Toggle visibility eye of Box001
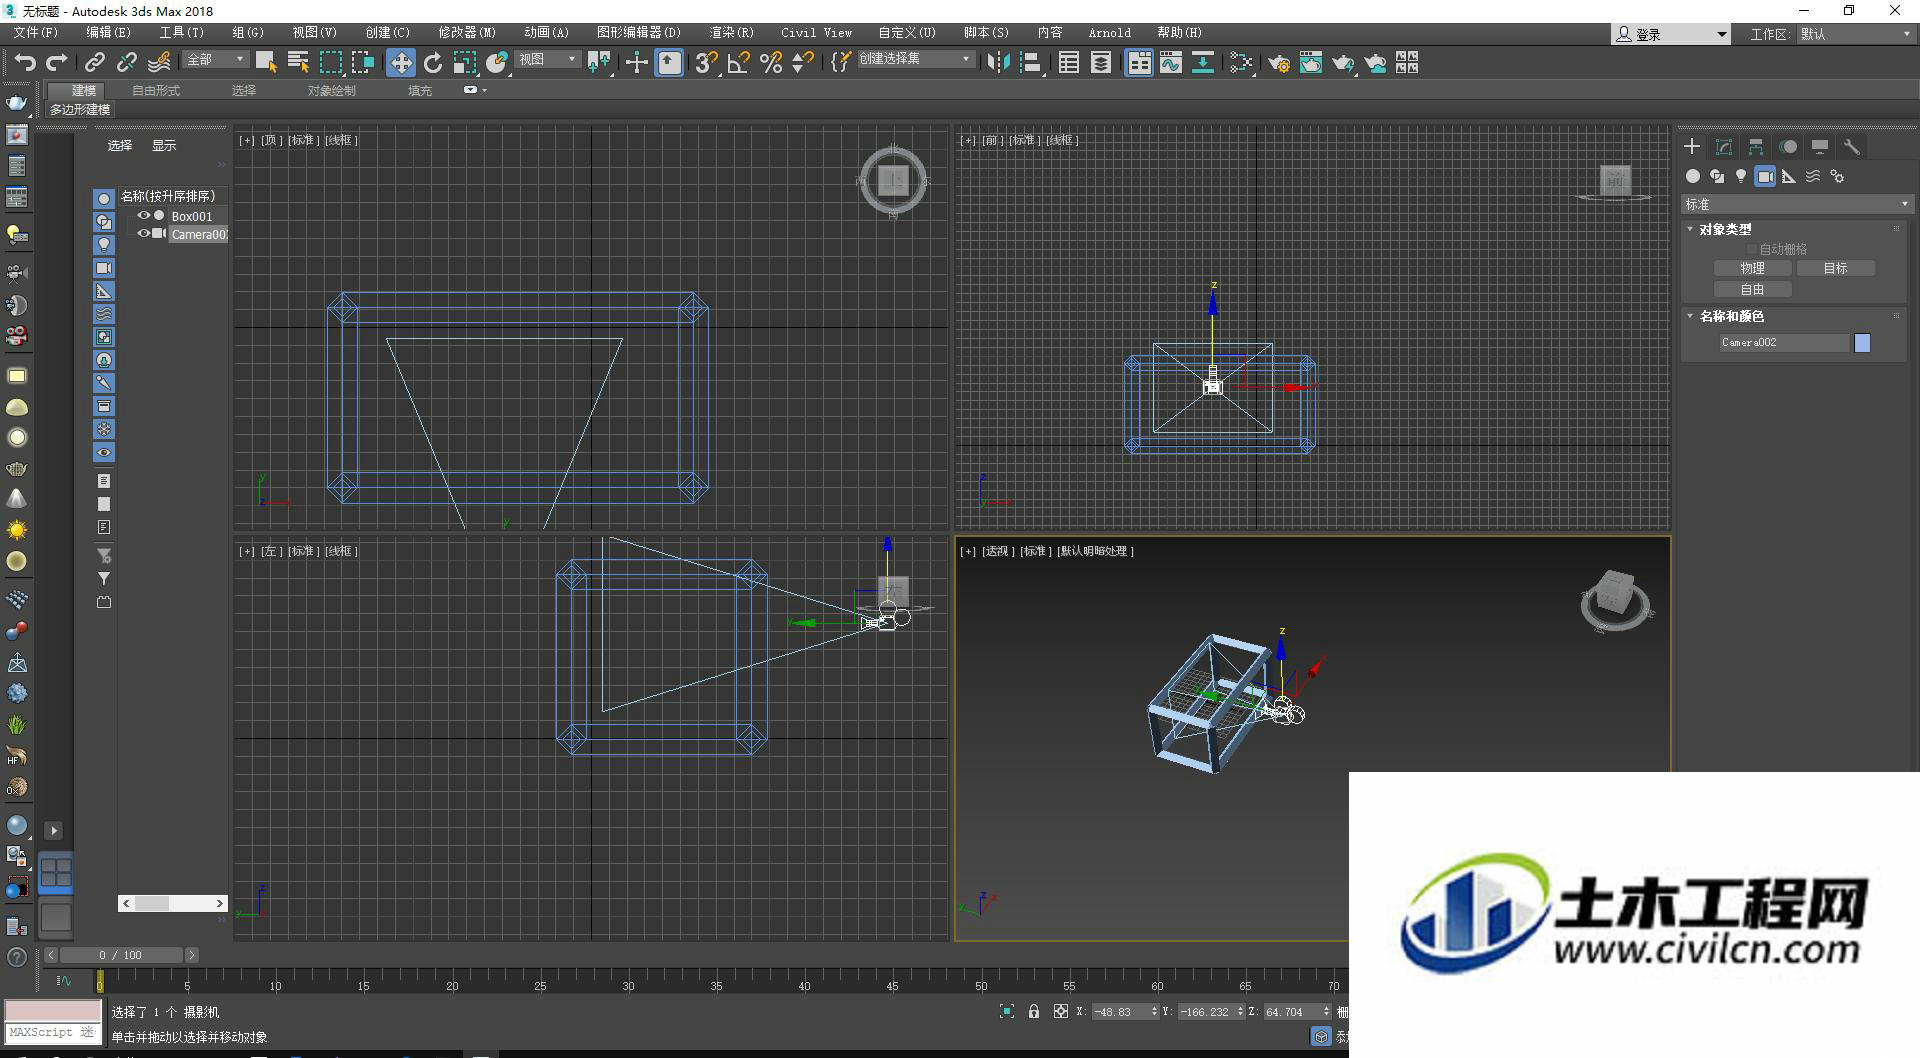This screenshot has width=1920, height=1058. (x=143, y=215)
